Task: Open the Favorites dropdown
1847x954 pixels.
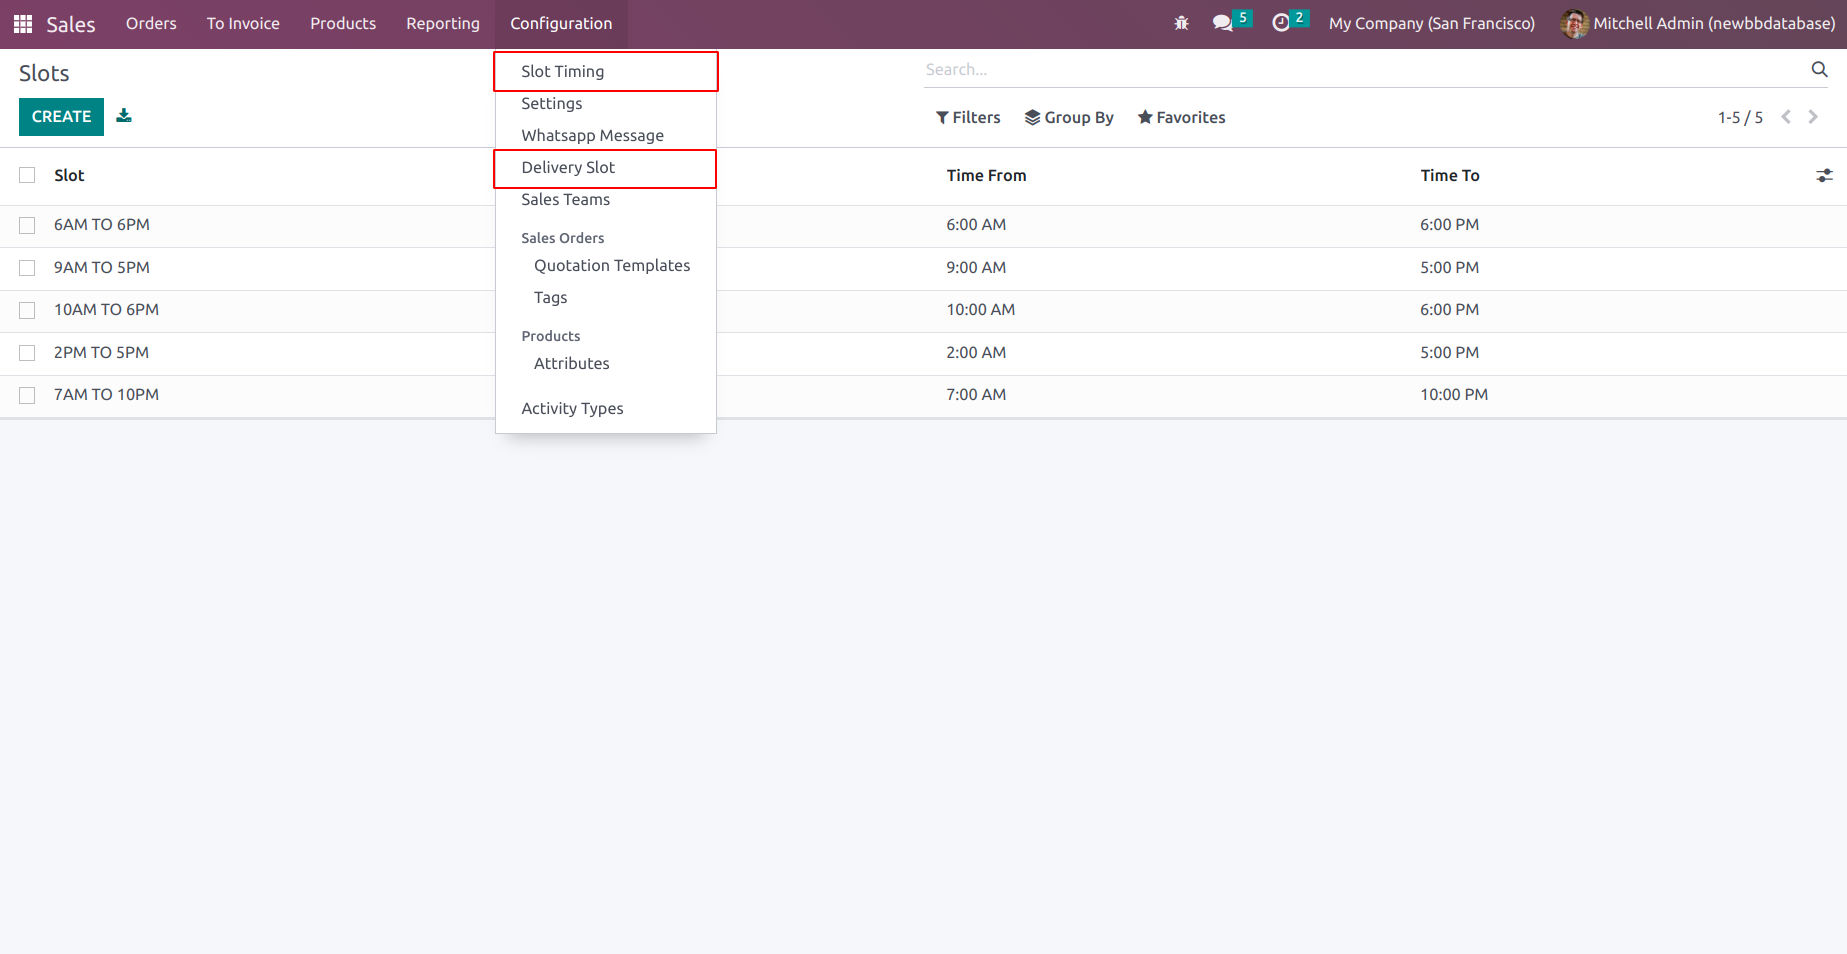Action: click(x=1182, y=117)
